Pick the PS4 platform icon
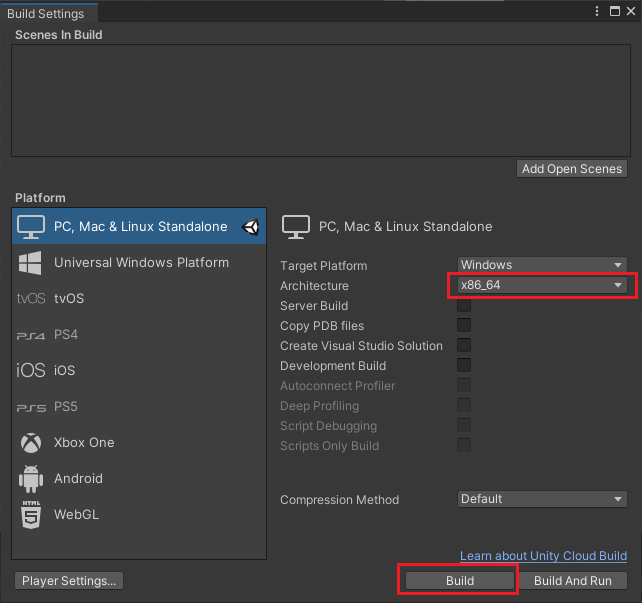The image size is (642, 603). pyautogui.click(x=31, y=335)
